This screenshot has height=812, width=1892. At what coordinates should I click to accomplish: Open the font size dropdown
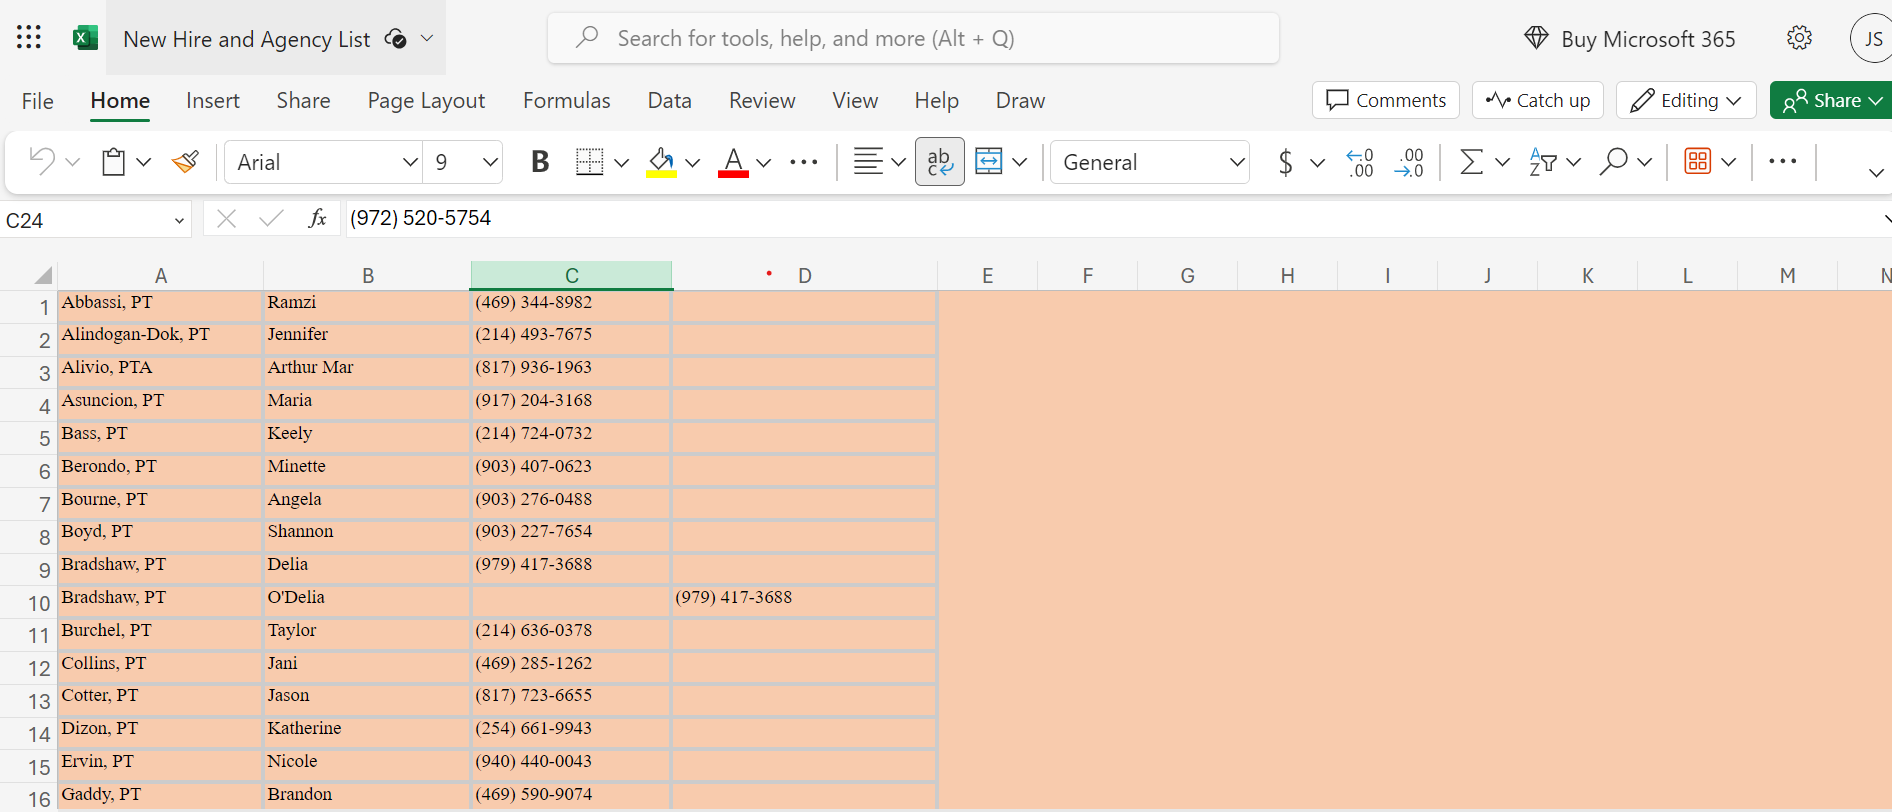[x=490, y=162]
